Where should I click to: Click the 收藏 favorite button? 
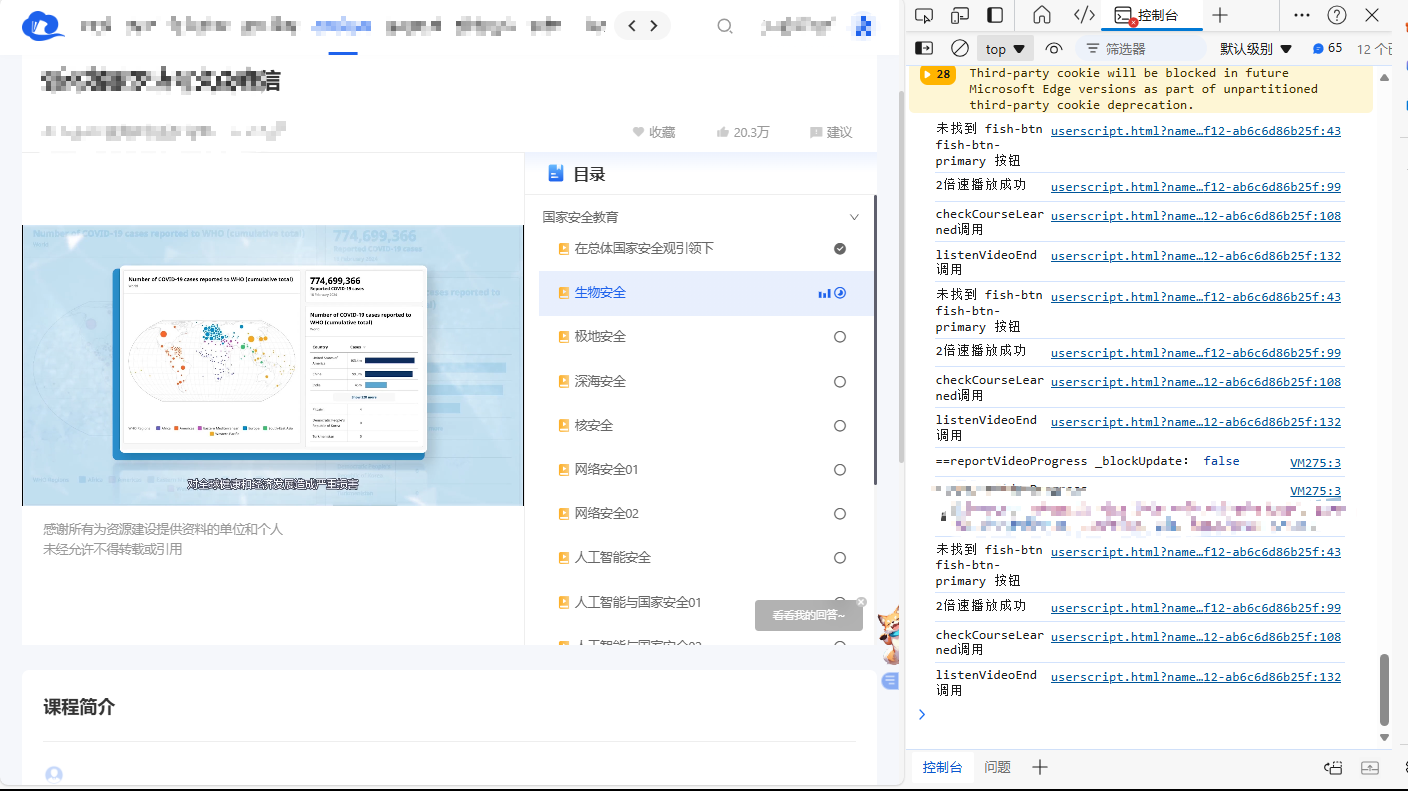[x=654, y=132]
